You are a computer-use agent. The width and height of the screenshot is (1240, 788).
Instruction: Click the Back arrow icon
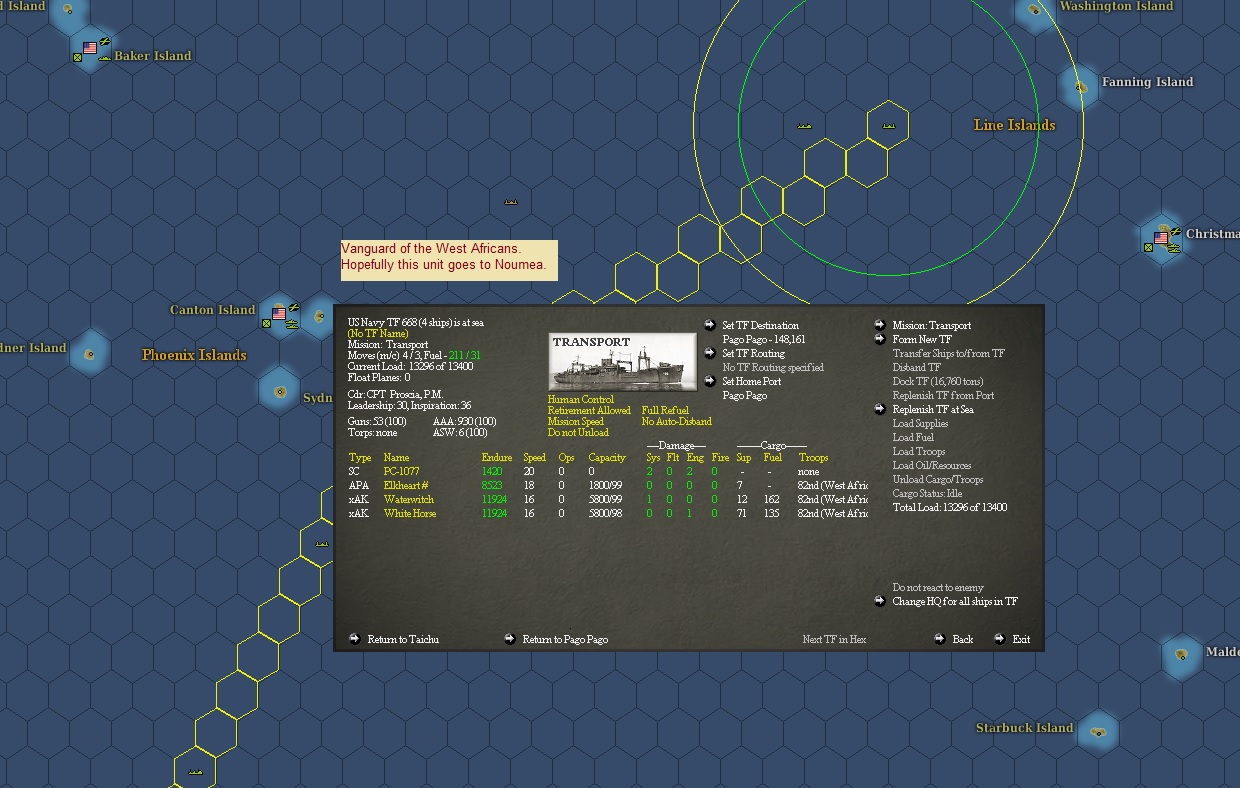tap(940, 639)
